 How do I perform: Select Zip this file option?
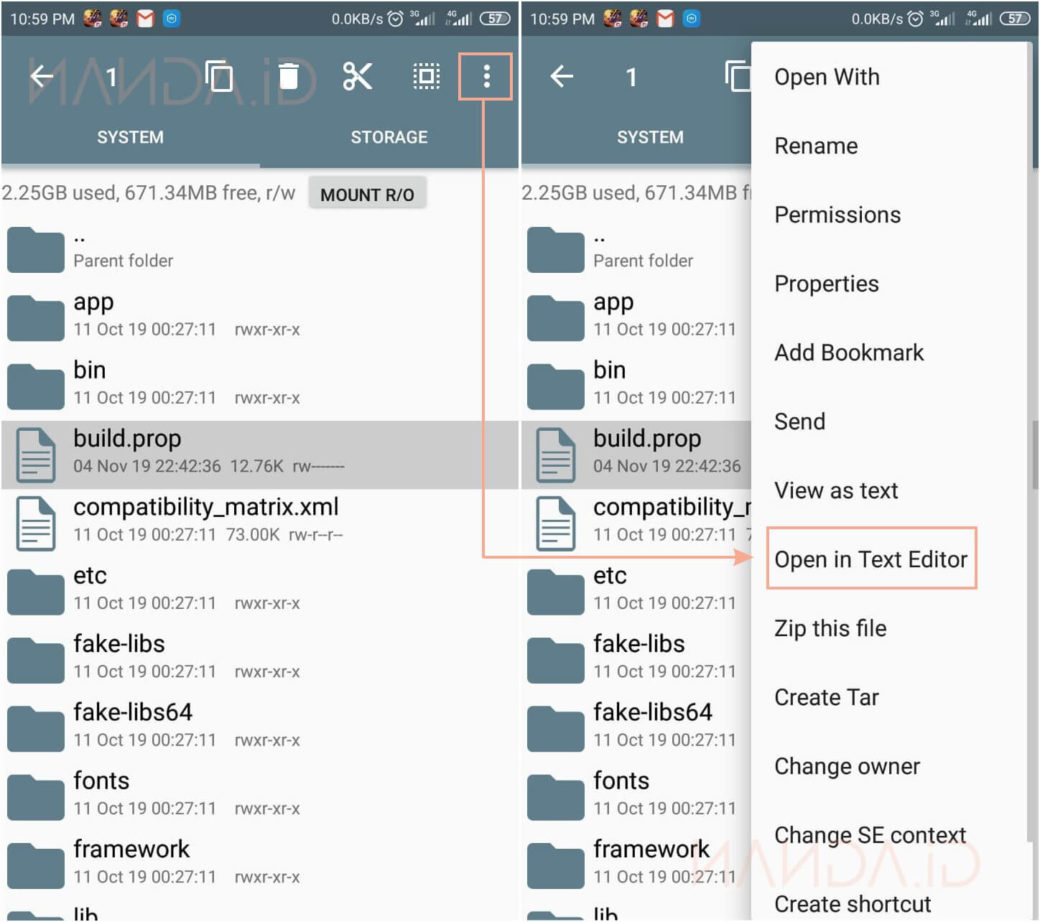(x=830, y=629)
